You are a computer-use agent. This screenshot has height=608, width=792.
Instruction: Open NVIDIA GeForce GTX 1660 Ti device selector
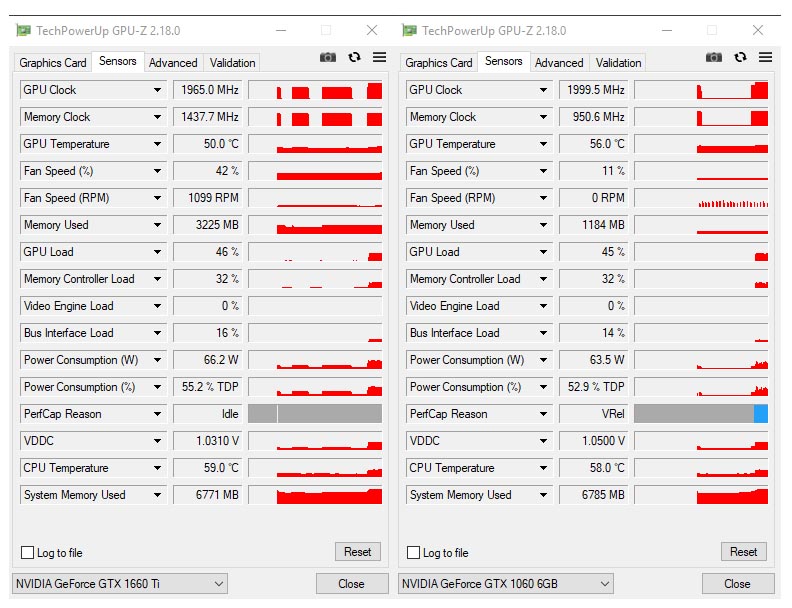(119, 584)
